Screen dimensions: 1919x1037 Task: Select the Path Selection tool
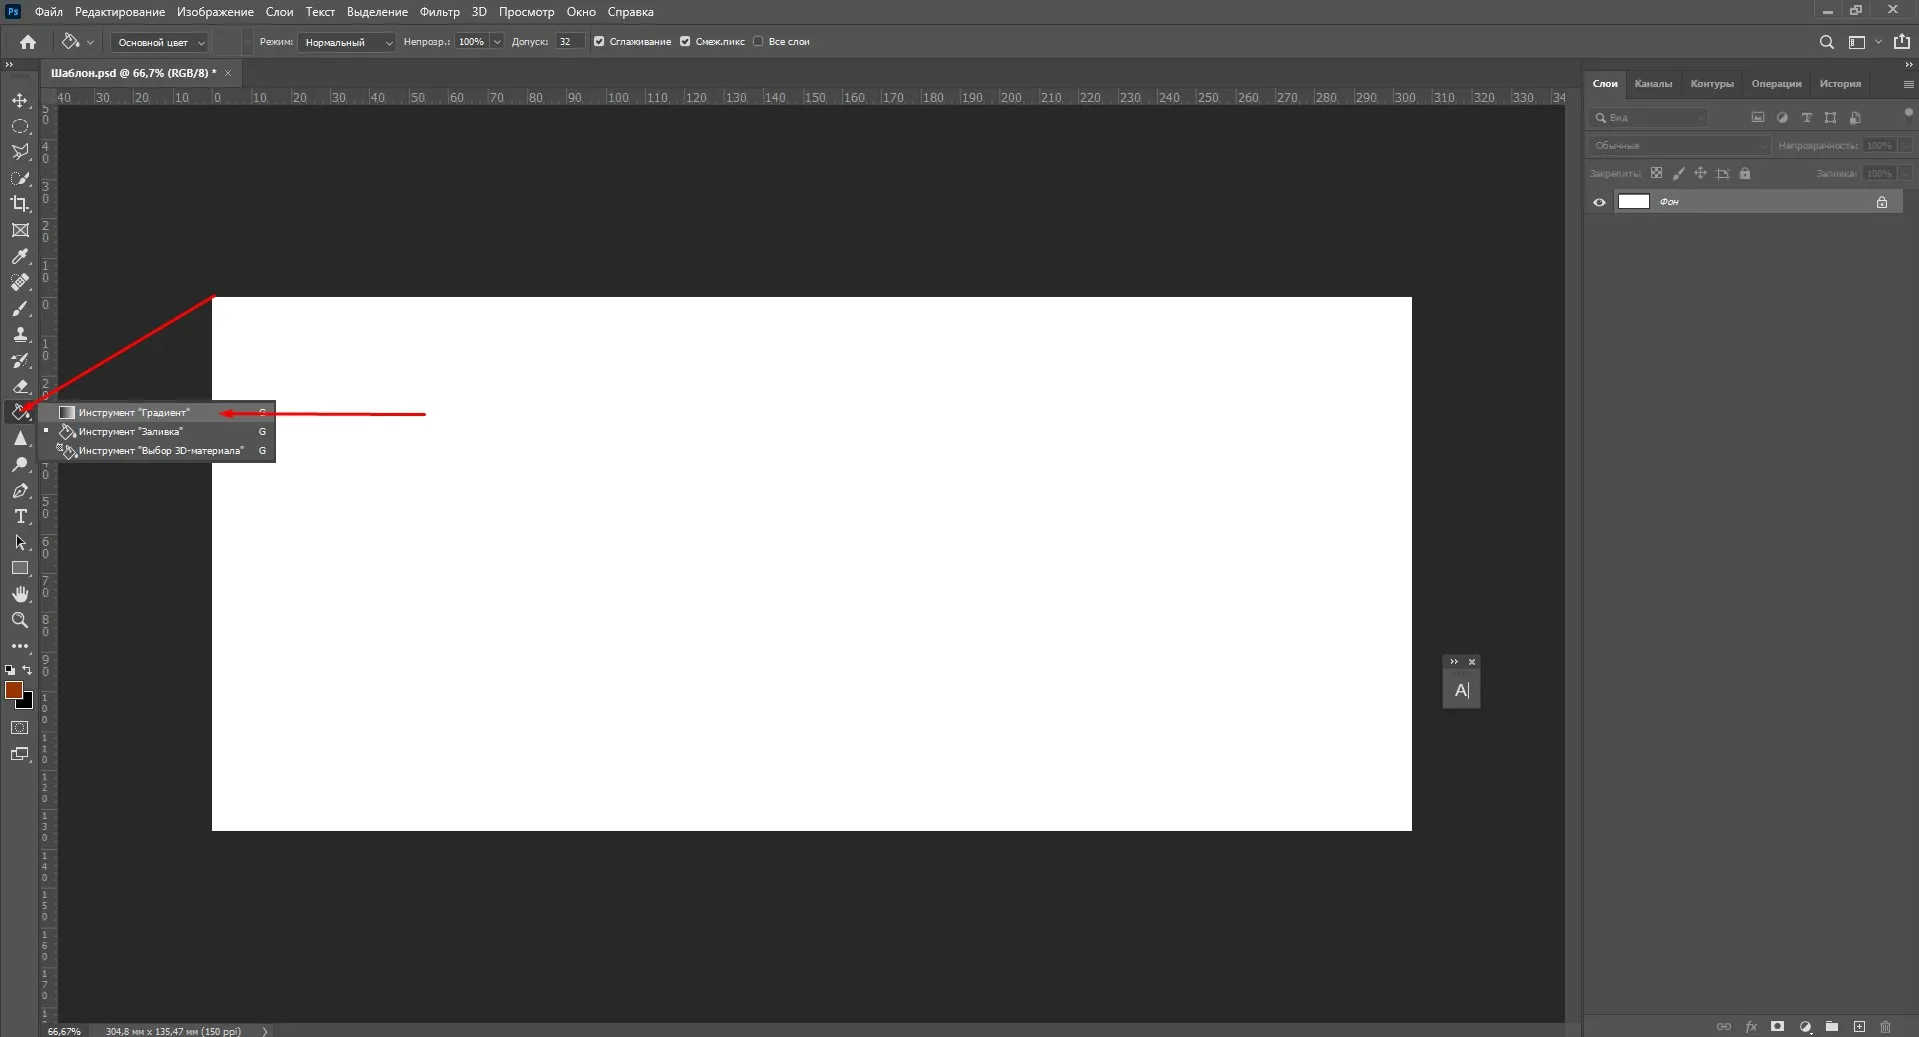[x=20, y=542]
